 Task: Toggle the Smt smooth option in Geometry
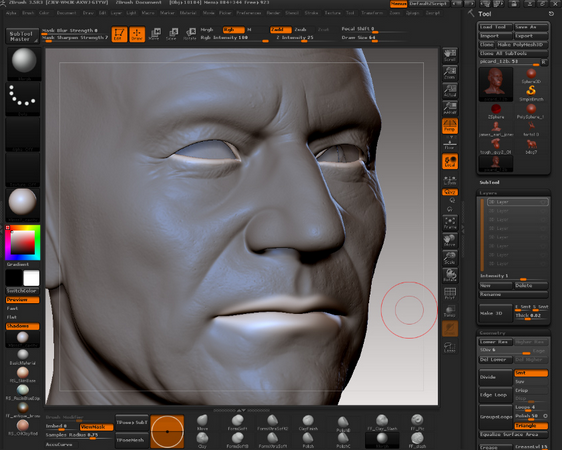coord(531,373)
